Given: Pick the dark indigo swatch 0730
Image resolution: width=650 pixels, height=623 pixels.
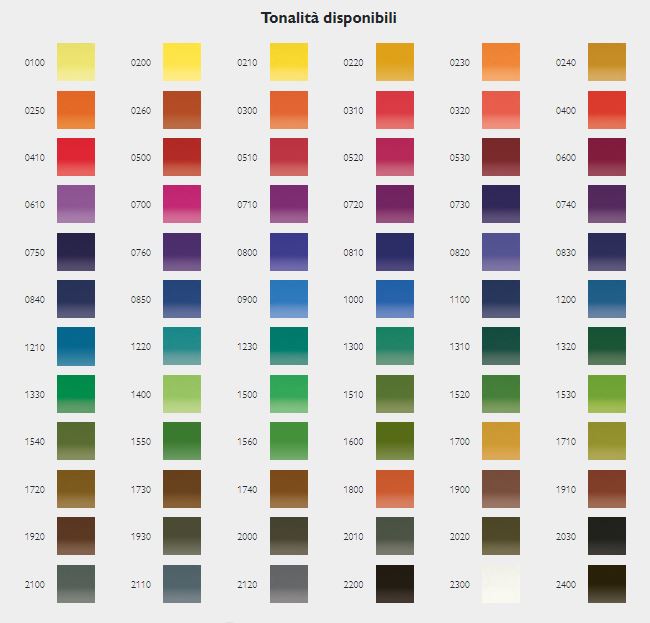Looking at the screenshot, I should (x=501, y=204).
